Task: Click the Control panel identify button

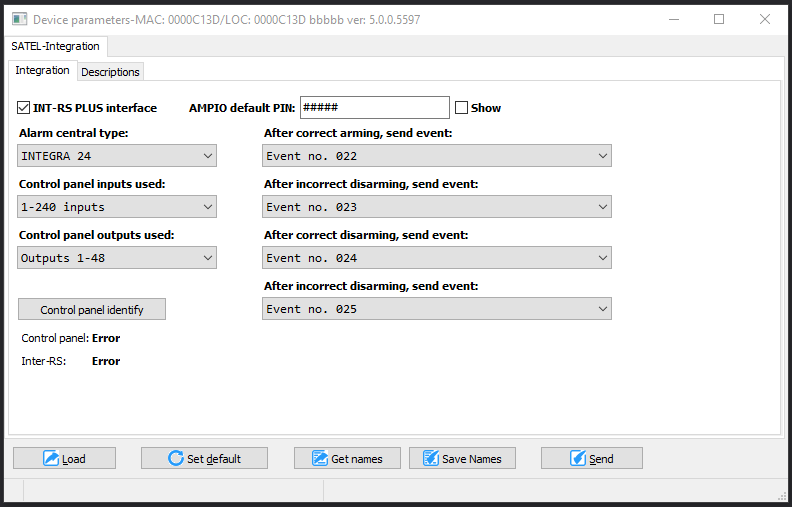Action: [92, 309]
